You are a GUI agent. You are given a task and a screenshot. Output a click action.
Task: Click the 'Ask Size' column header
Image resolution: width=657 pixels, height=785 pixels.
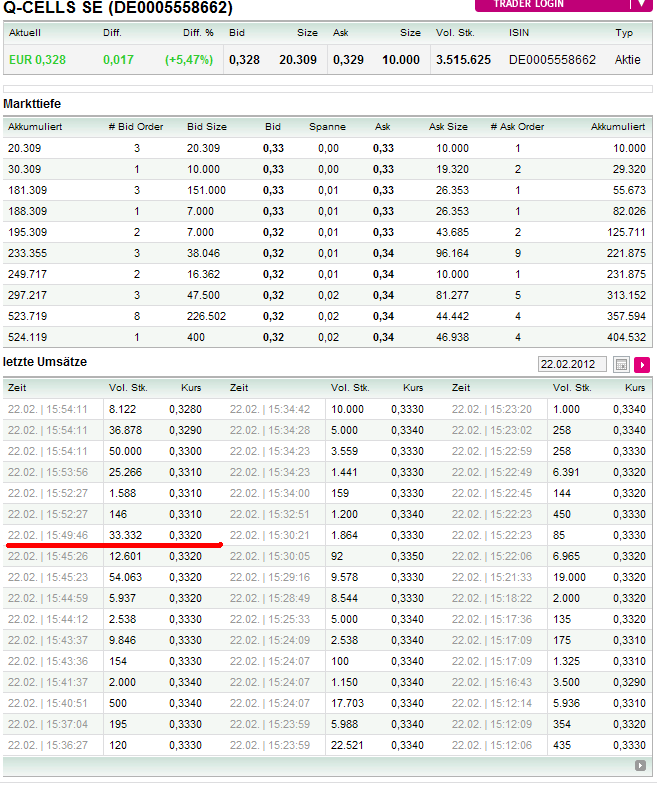[448, 127]
